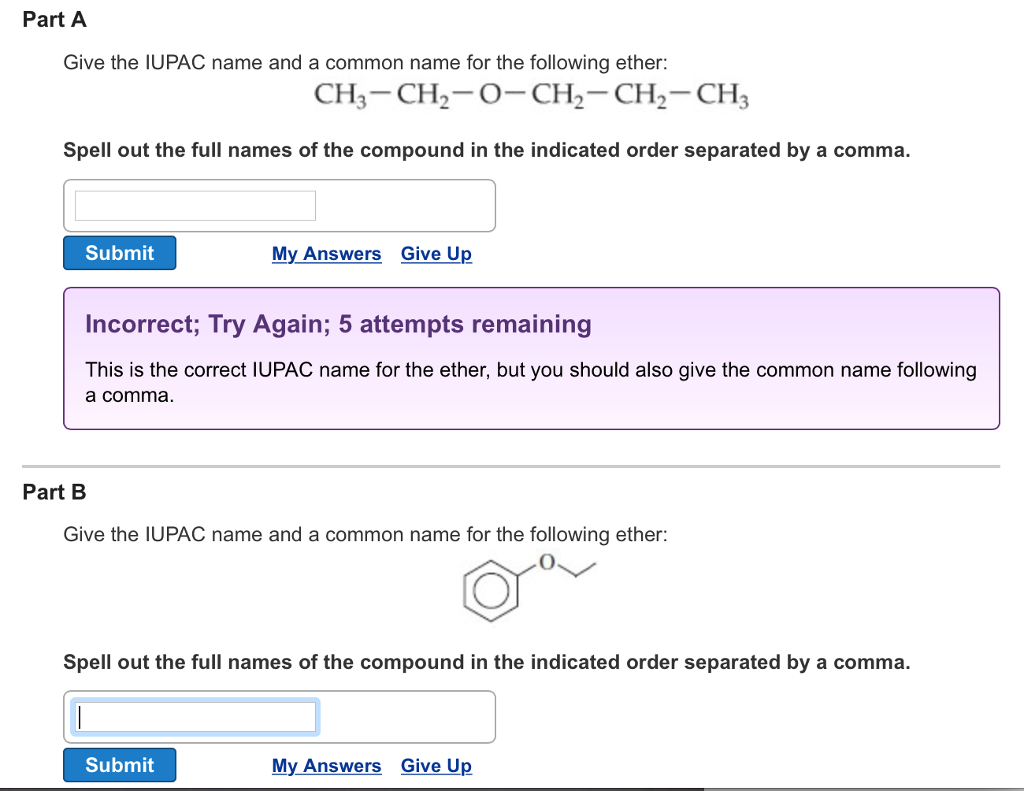Click Give Up link in Part A
The width and height of the screenshot is (1024, 791).
[436, 254]
